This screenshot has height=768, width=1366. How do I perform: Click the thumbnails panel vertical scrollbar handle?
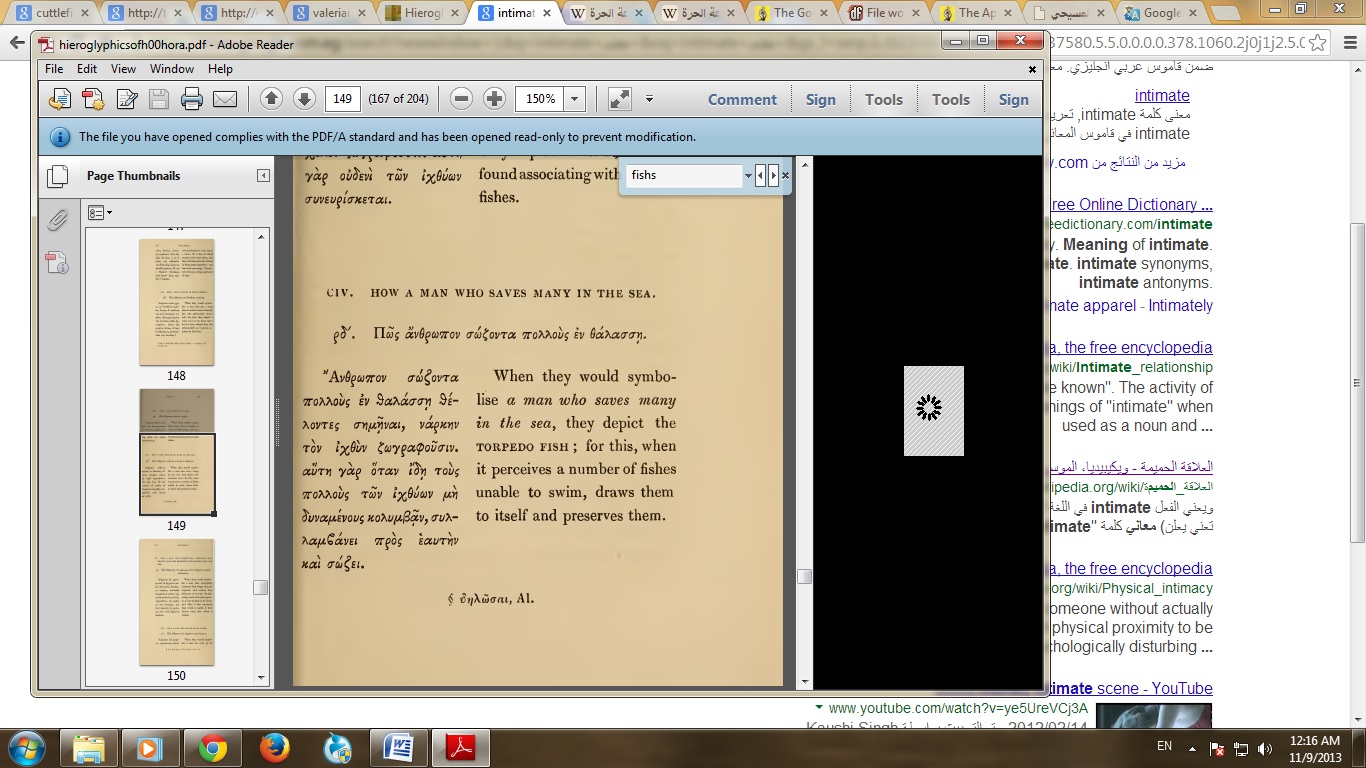click(261, 587)
